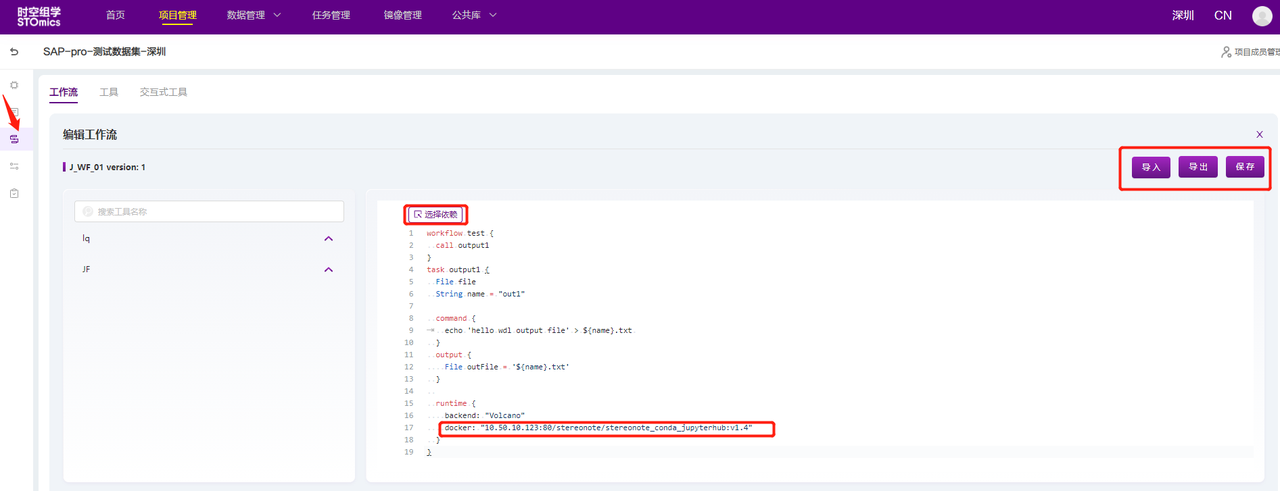Focus the 搜索工具名称 search field

[x=209, y=212]
